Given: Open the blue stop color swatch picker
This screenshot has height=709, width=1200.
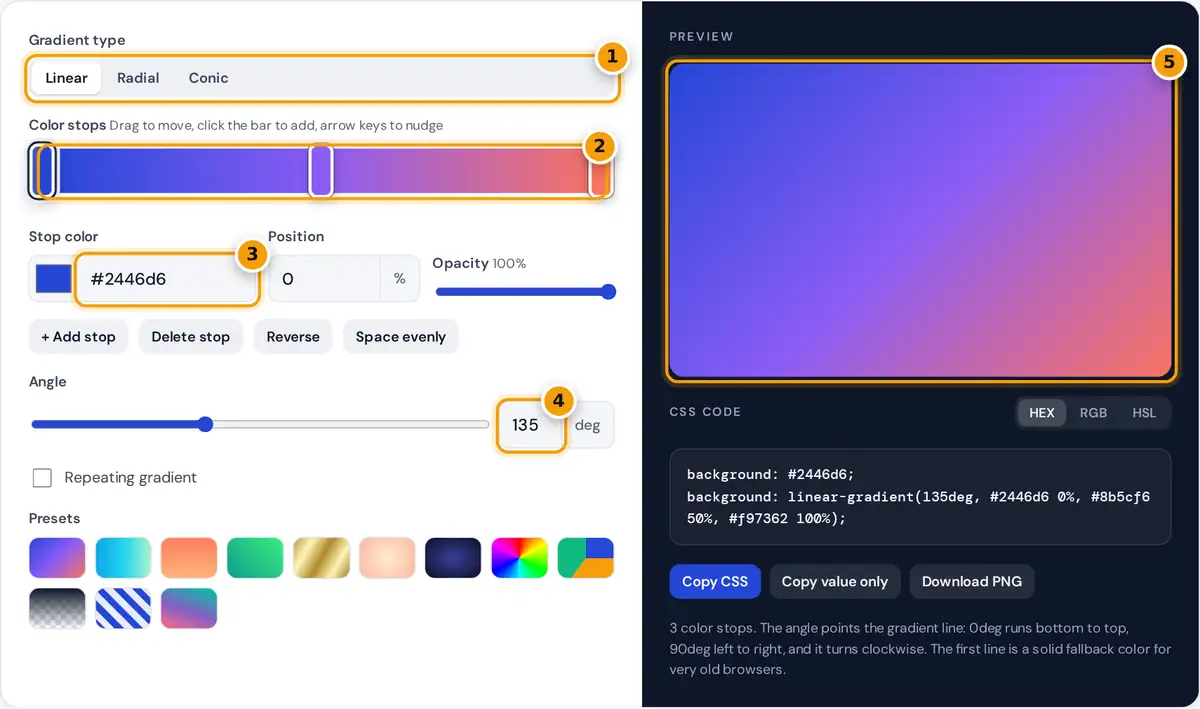Looking at the screenshot, I should (x=53, y=279).
